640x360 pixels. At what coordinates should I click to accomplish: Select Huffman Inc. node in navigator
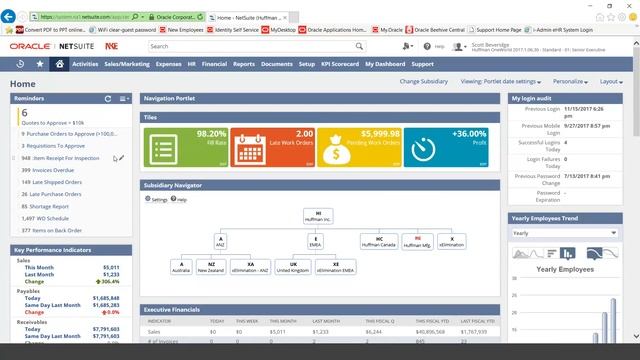point(318,216)
